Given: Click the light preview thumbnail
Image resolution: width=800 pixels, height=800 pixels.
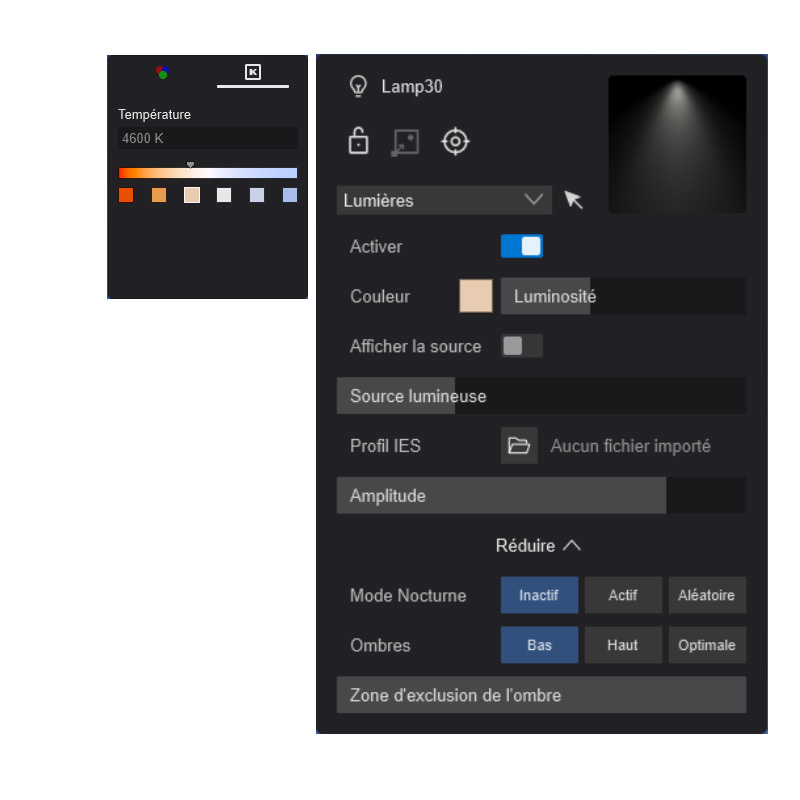Looking at the screenshot, I should [677, 144].
